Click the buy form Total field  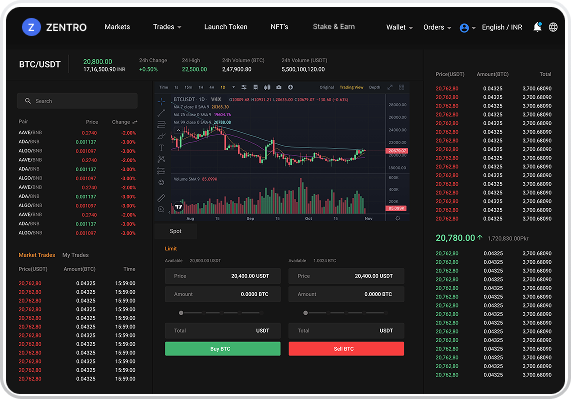[223, 331]
